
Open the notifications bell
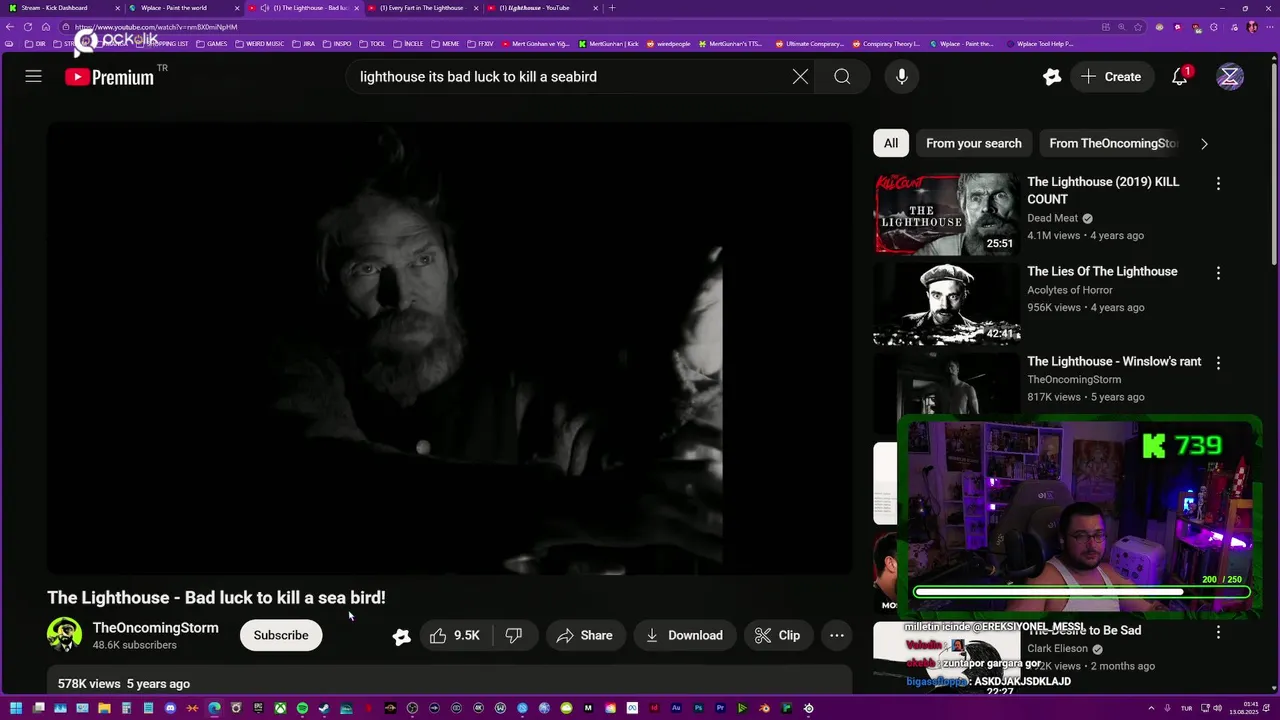(x=1180, y=77)
